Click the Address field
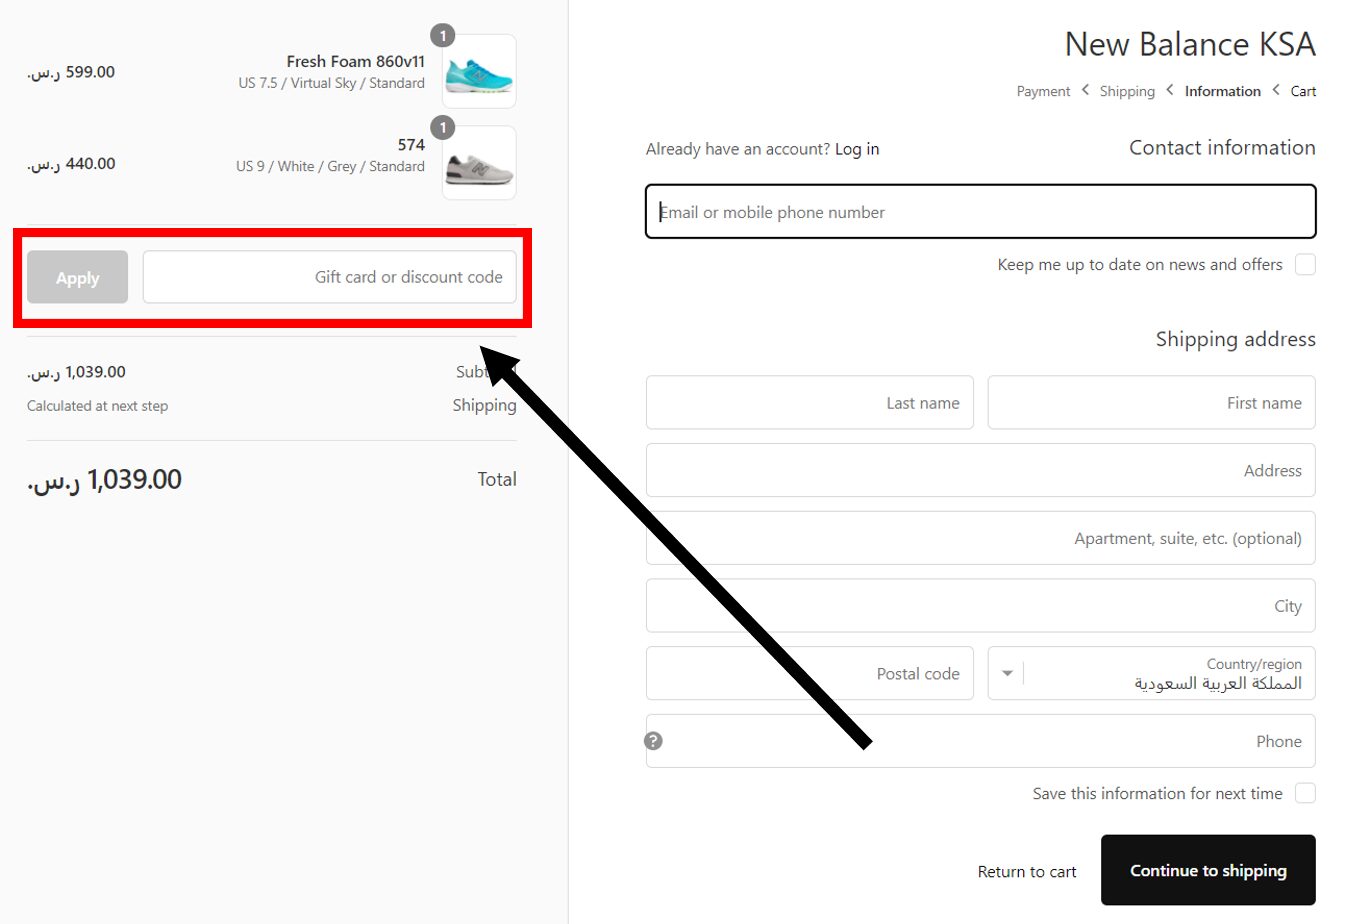Image resolution: width=1347 pixels, height=924 pixels. click(980, 470)
